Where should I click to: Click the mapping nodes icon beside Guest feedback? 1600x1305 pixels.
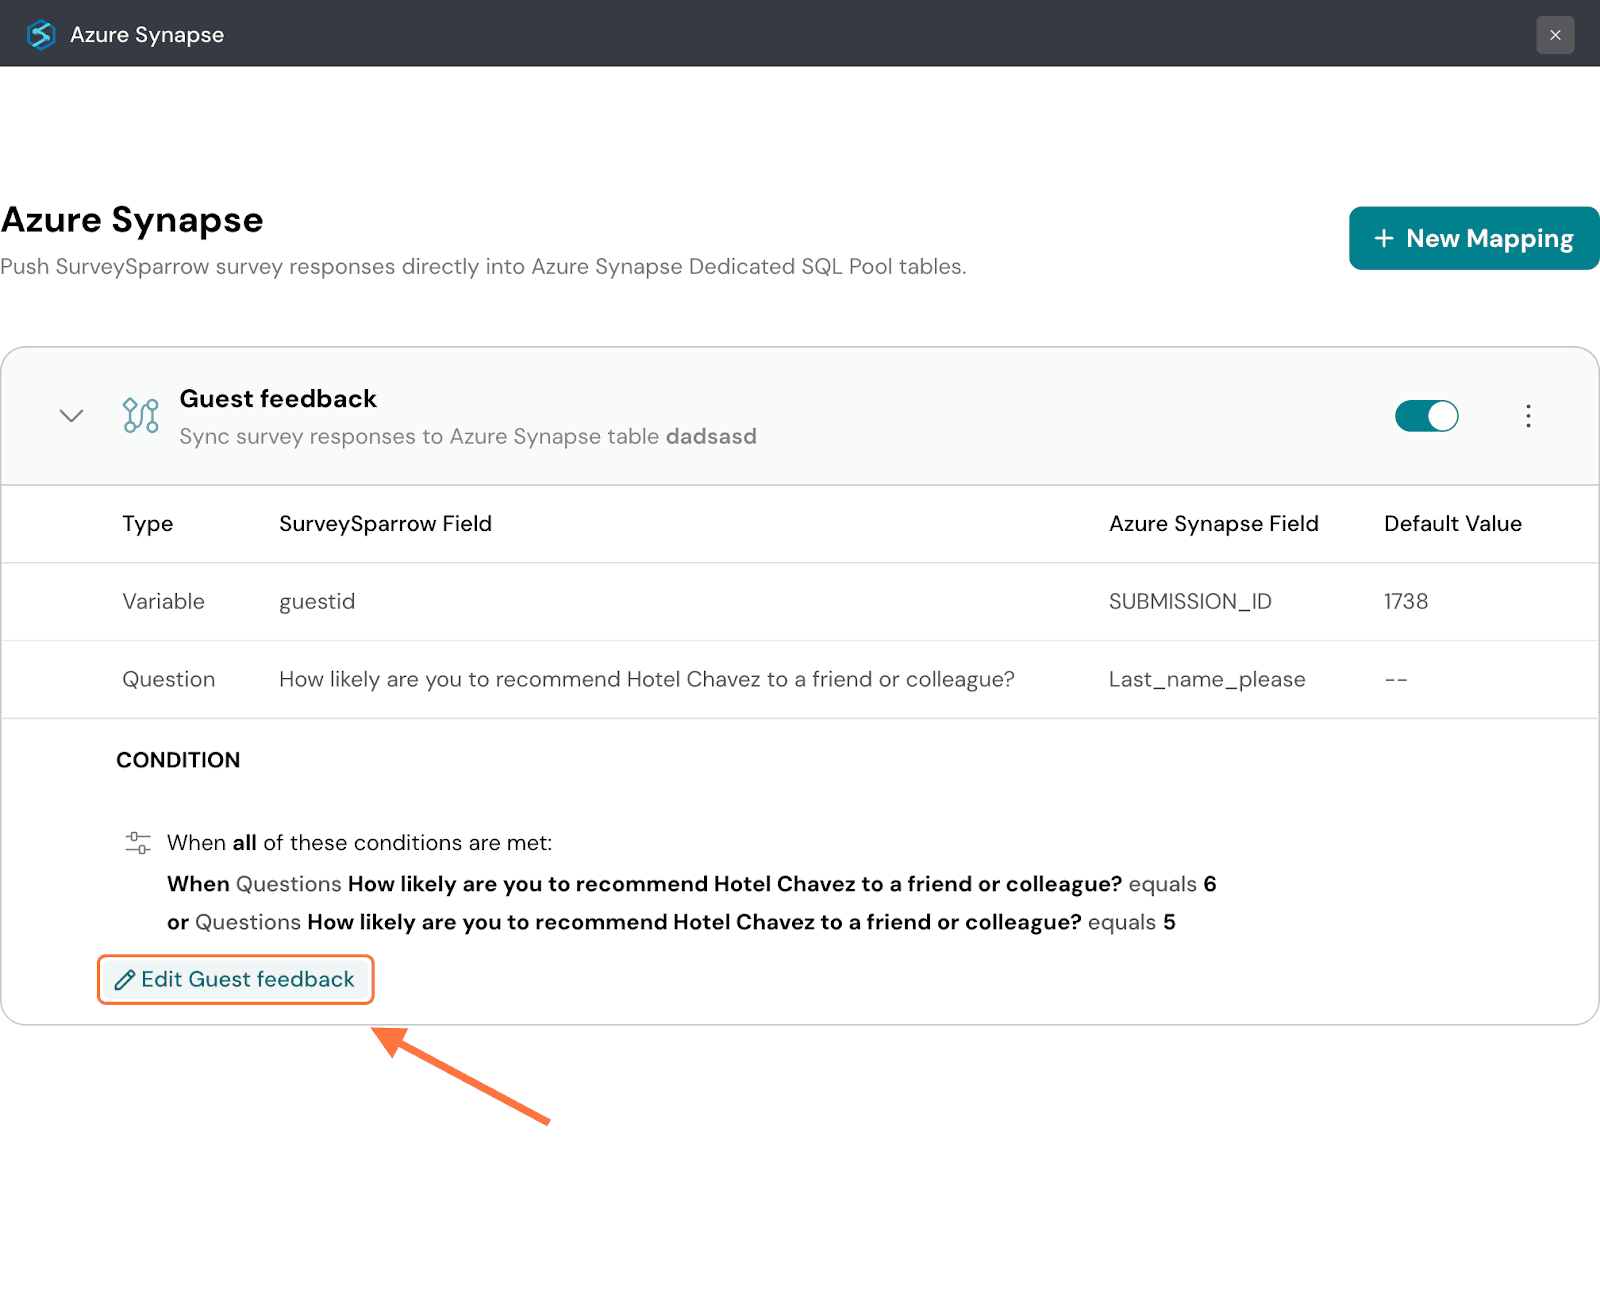click(140, 416)
